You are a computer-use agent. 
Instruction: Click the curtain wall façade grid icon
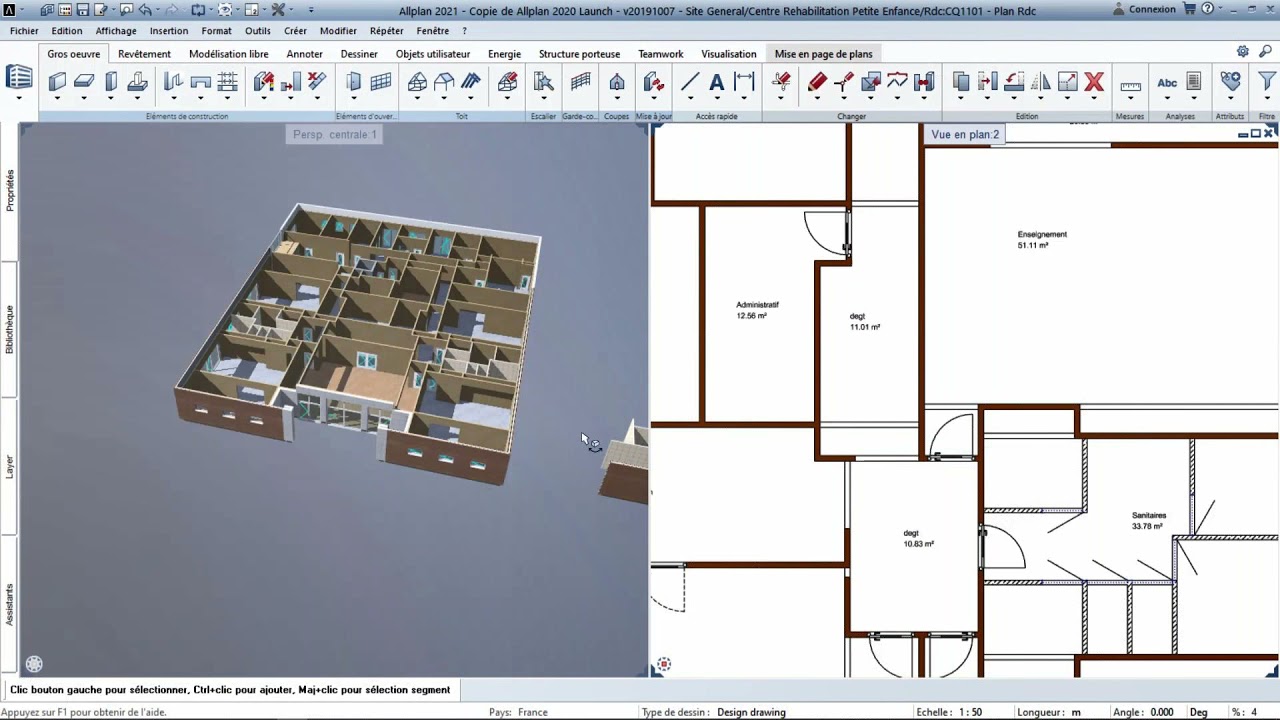381,82
